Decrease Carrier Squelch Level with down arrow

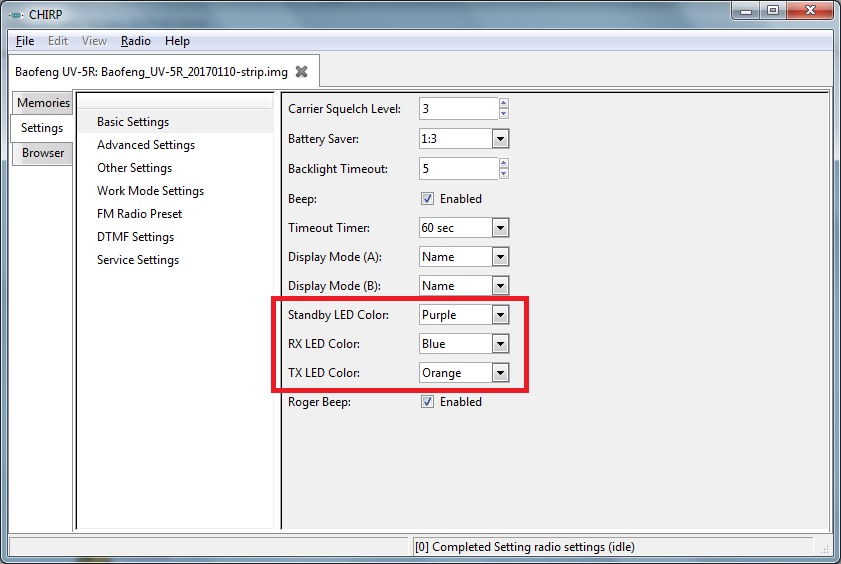503,114
